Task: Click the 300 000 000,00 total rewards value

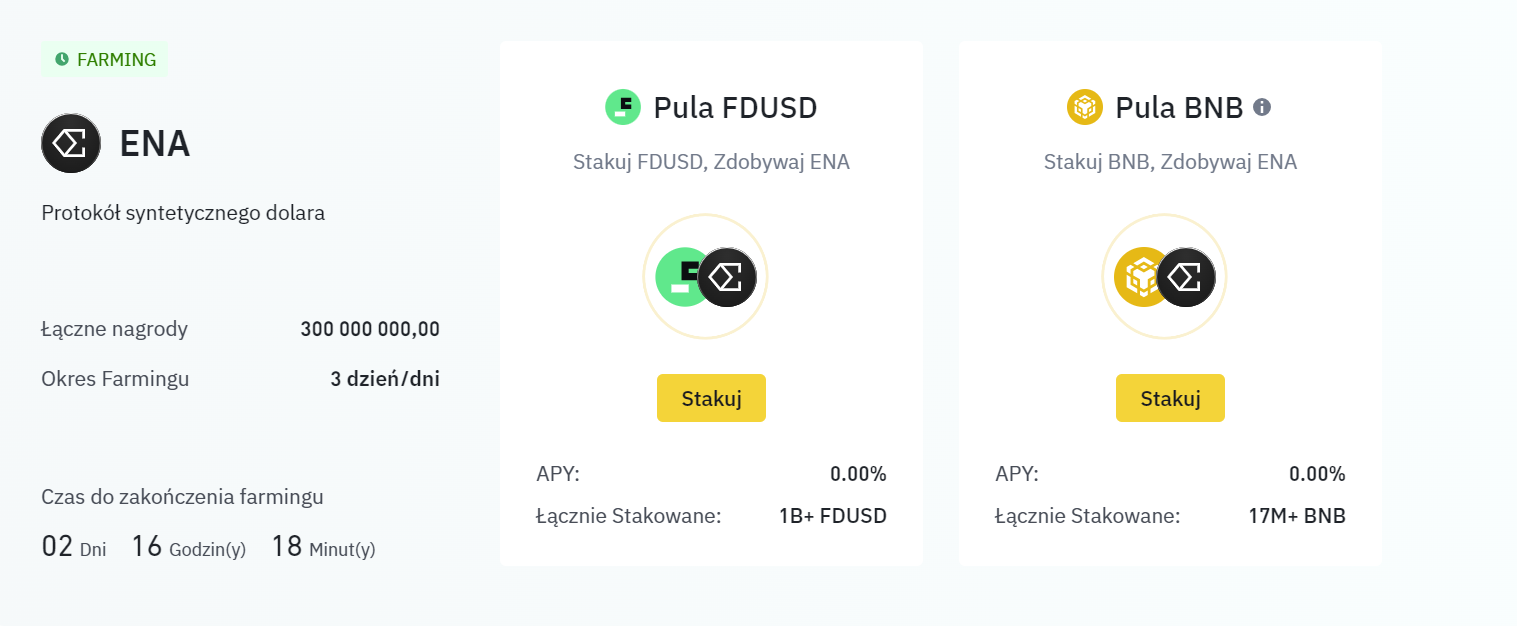Action: pyautogui.click(x=369, y=329)
